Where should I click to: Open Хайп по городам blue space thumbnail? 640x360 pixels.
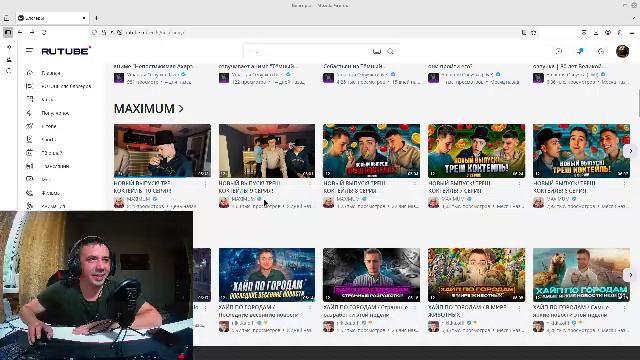point(267,275)
